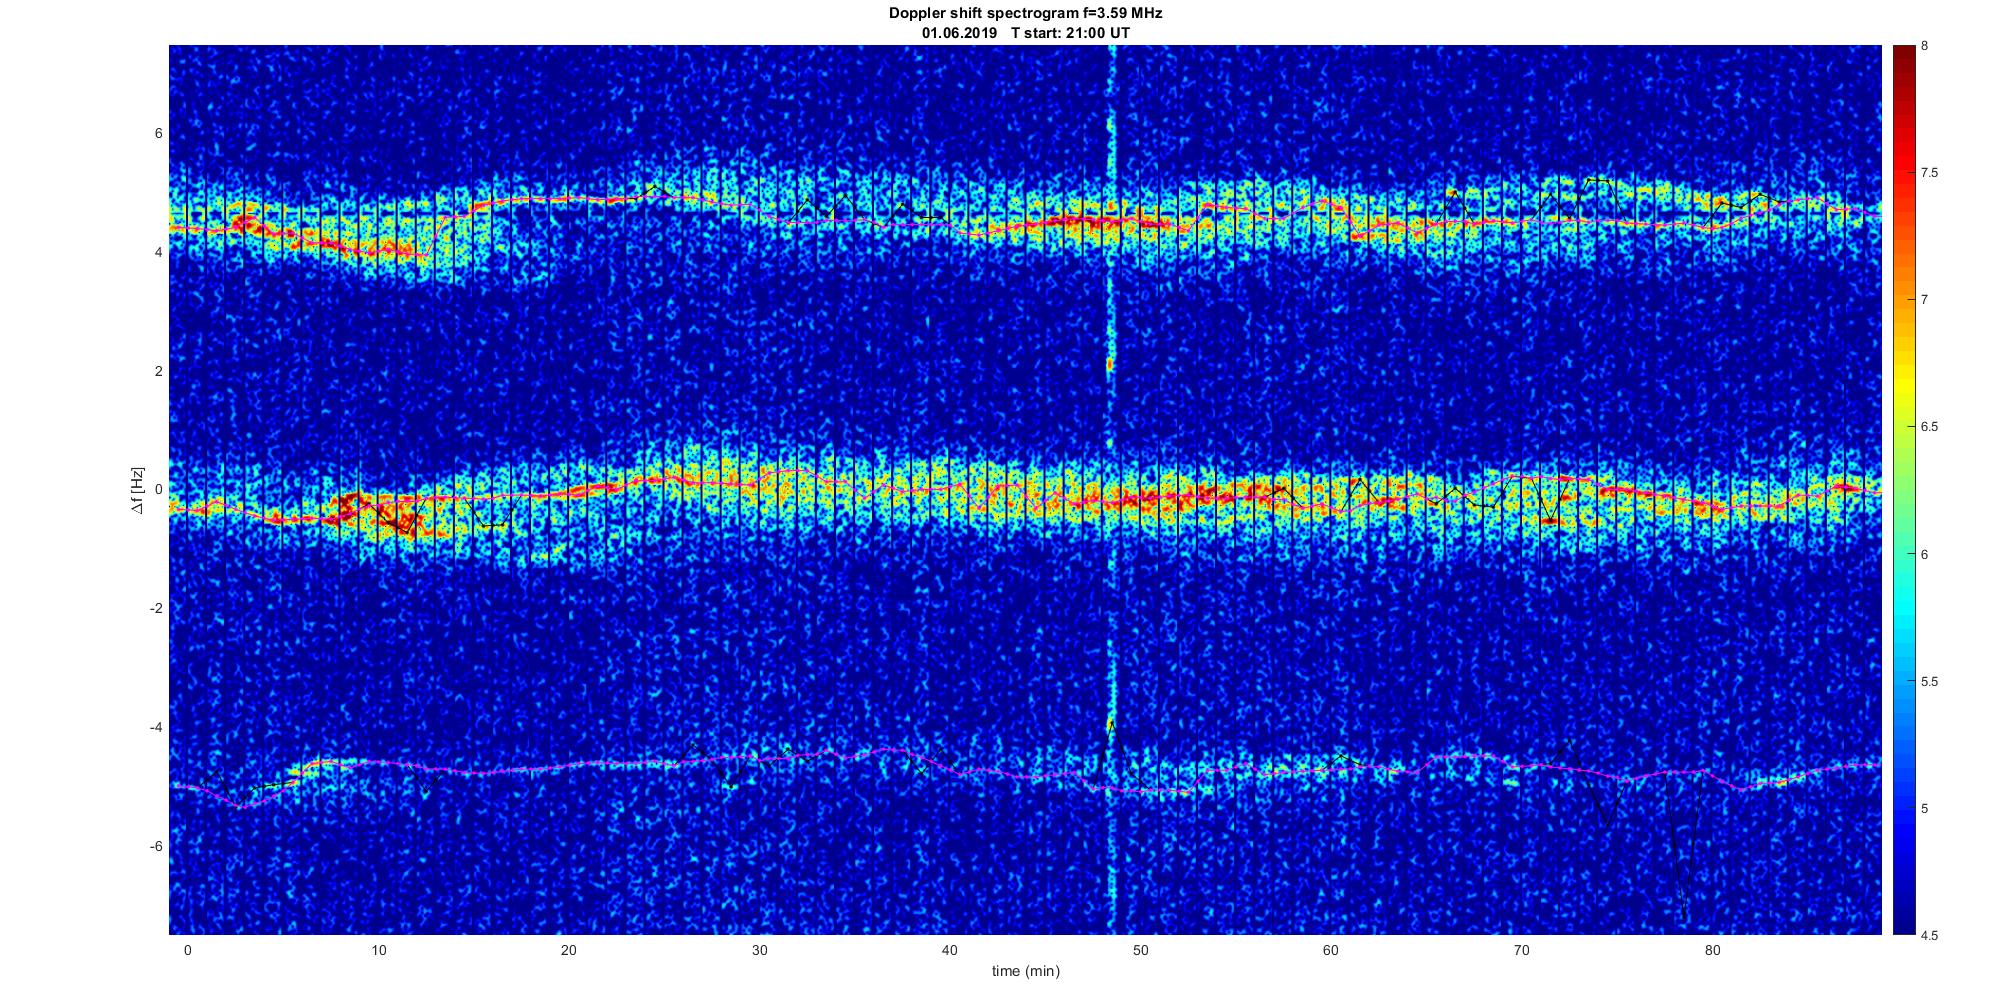Click the vertical interference line near 48 min
This screenshot has width=2000, height=1003.
(x=1111, y=490)
